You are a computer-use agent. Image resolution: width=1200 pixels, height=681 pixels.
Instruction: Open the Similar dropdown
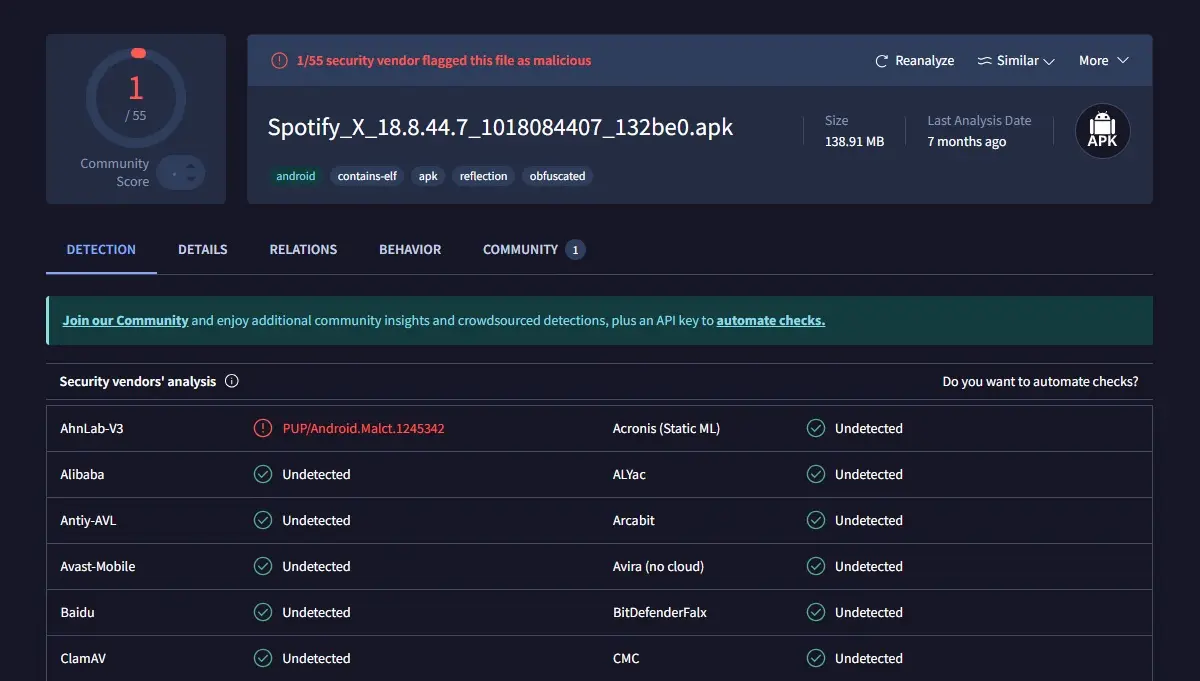[x=1016, y=60]
